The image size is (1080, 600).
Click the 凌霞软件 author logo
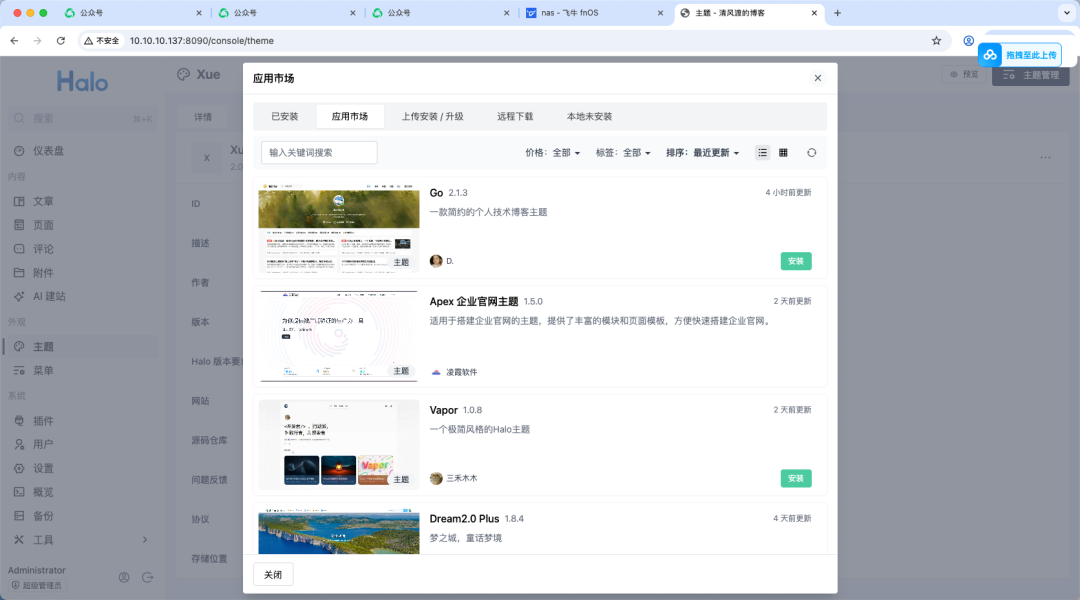(436, 372)
